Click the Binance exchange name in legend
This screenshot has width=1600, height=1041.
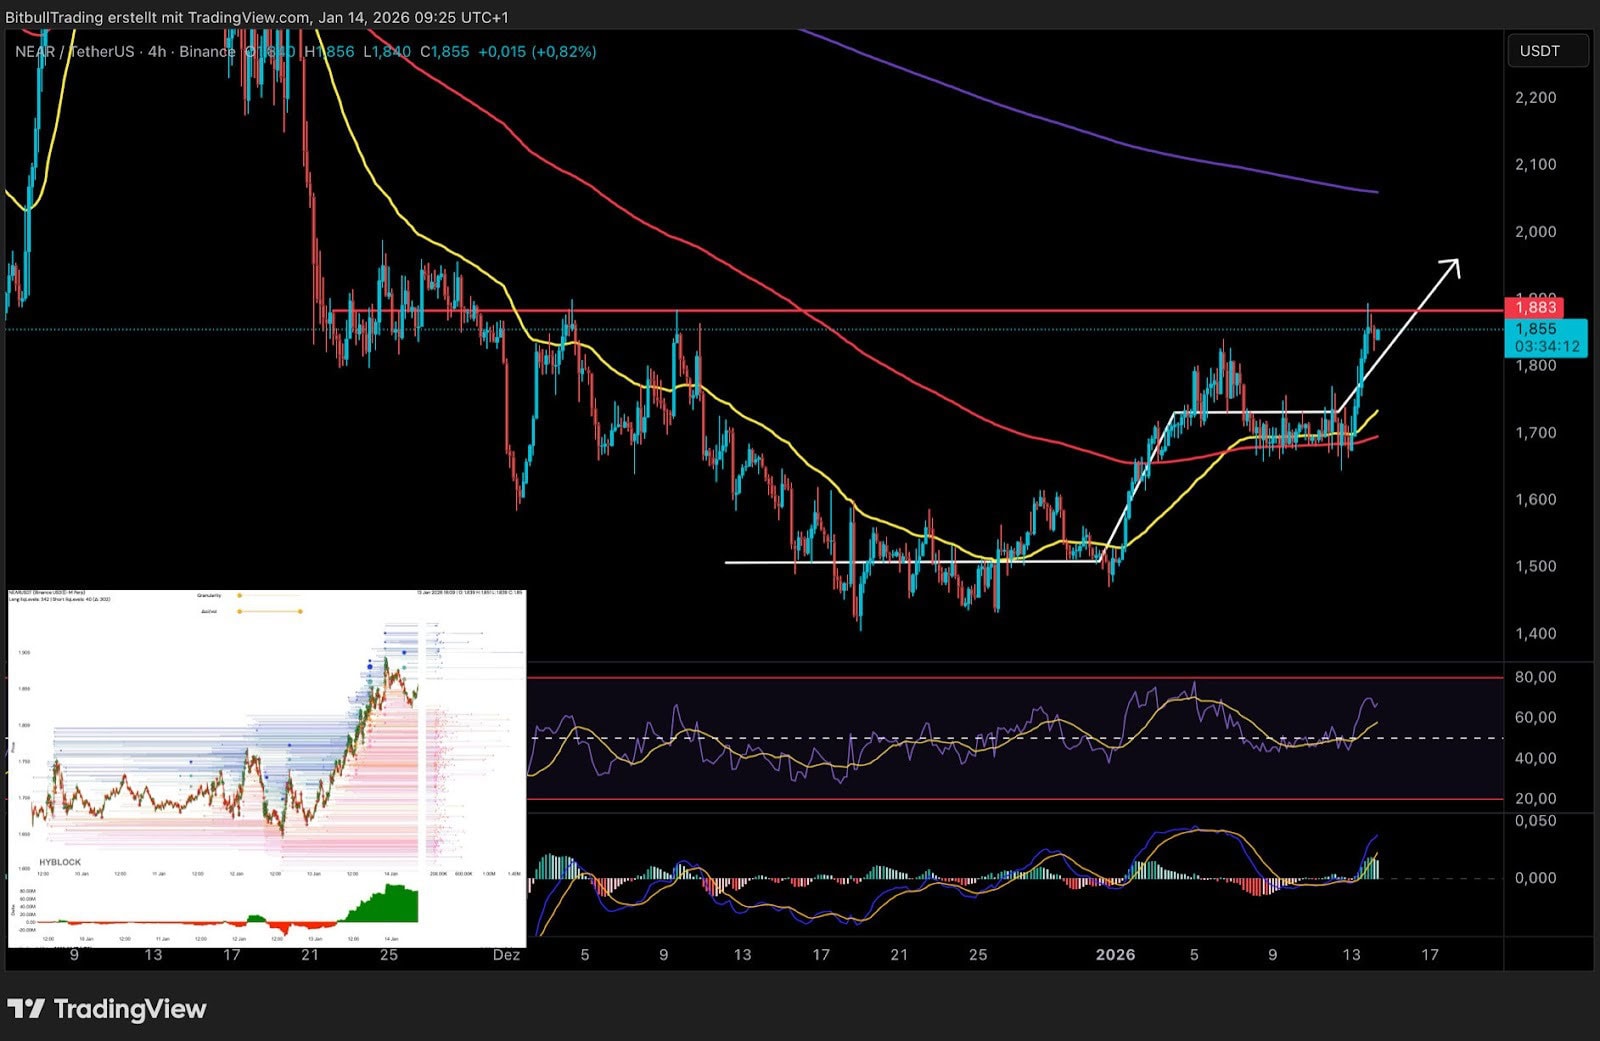click(207, 51)
